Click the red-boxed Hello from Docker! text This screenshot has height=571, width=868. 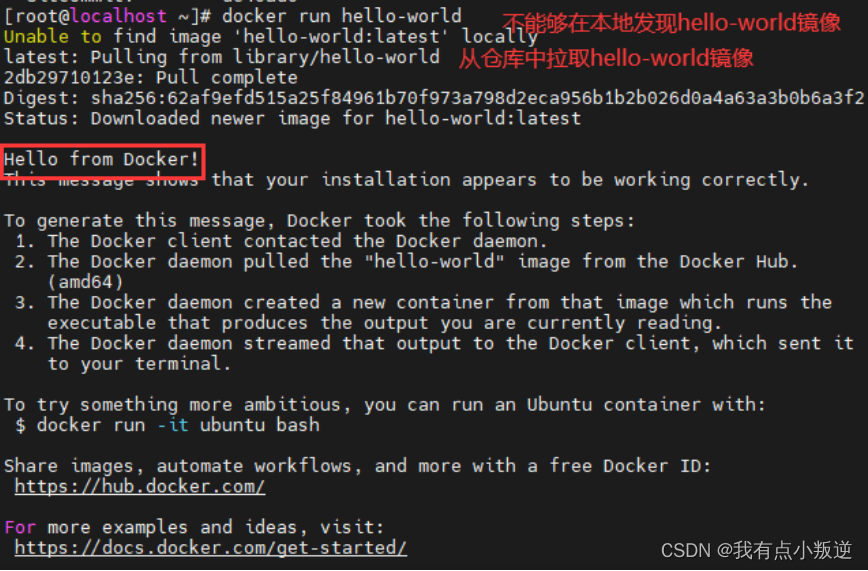[x=101, y=160]
